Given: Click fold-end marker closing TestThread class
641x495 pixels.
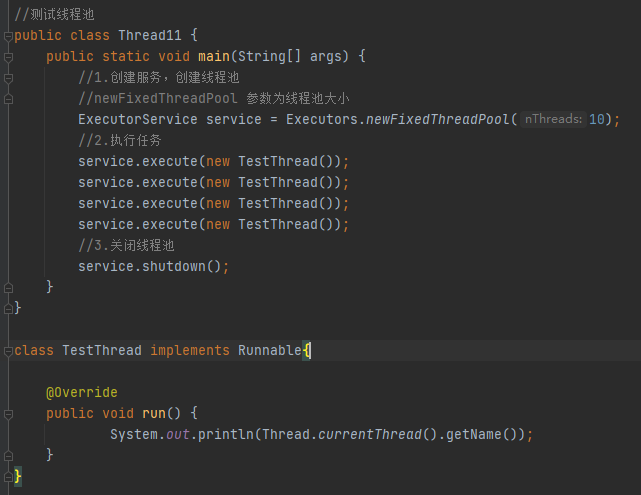Looking at the screenshot, I should click(8, 476).
